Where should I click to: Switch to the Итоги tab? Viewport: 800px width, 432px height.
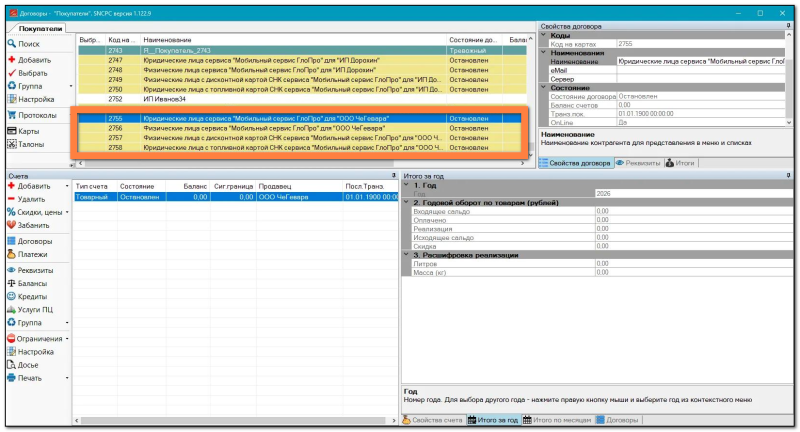(x=680, y=163)
